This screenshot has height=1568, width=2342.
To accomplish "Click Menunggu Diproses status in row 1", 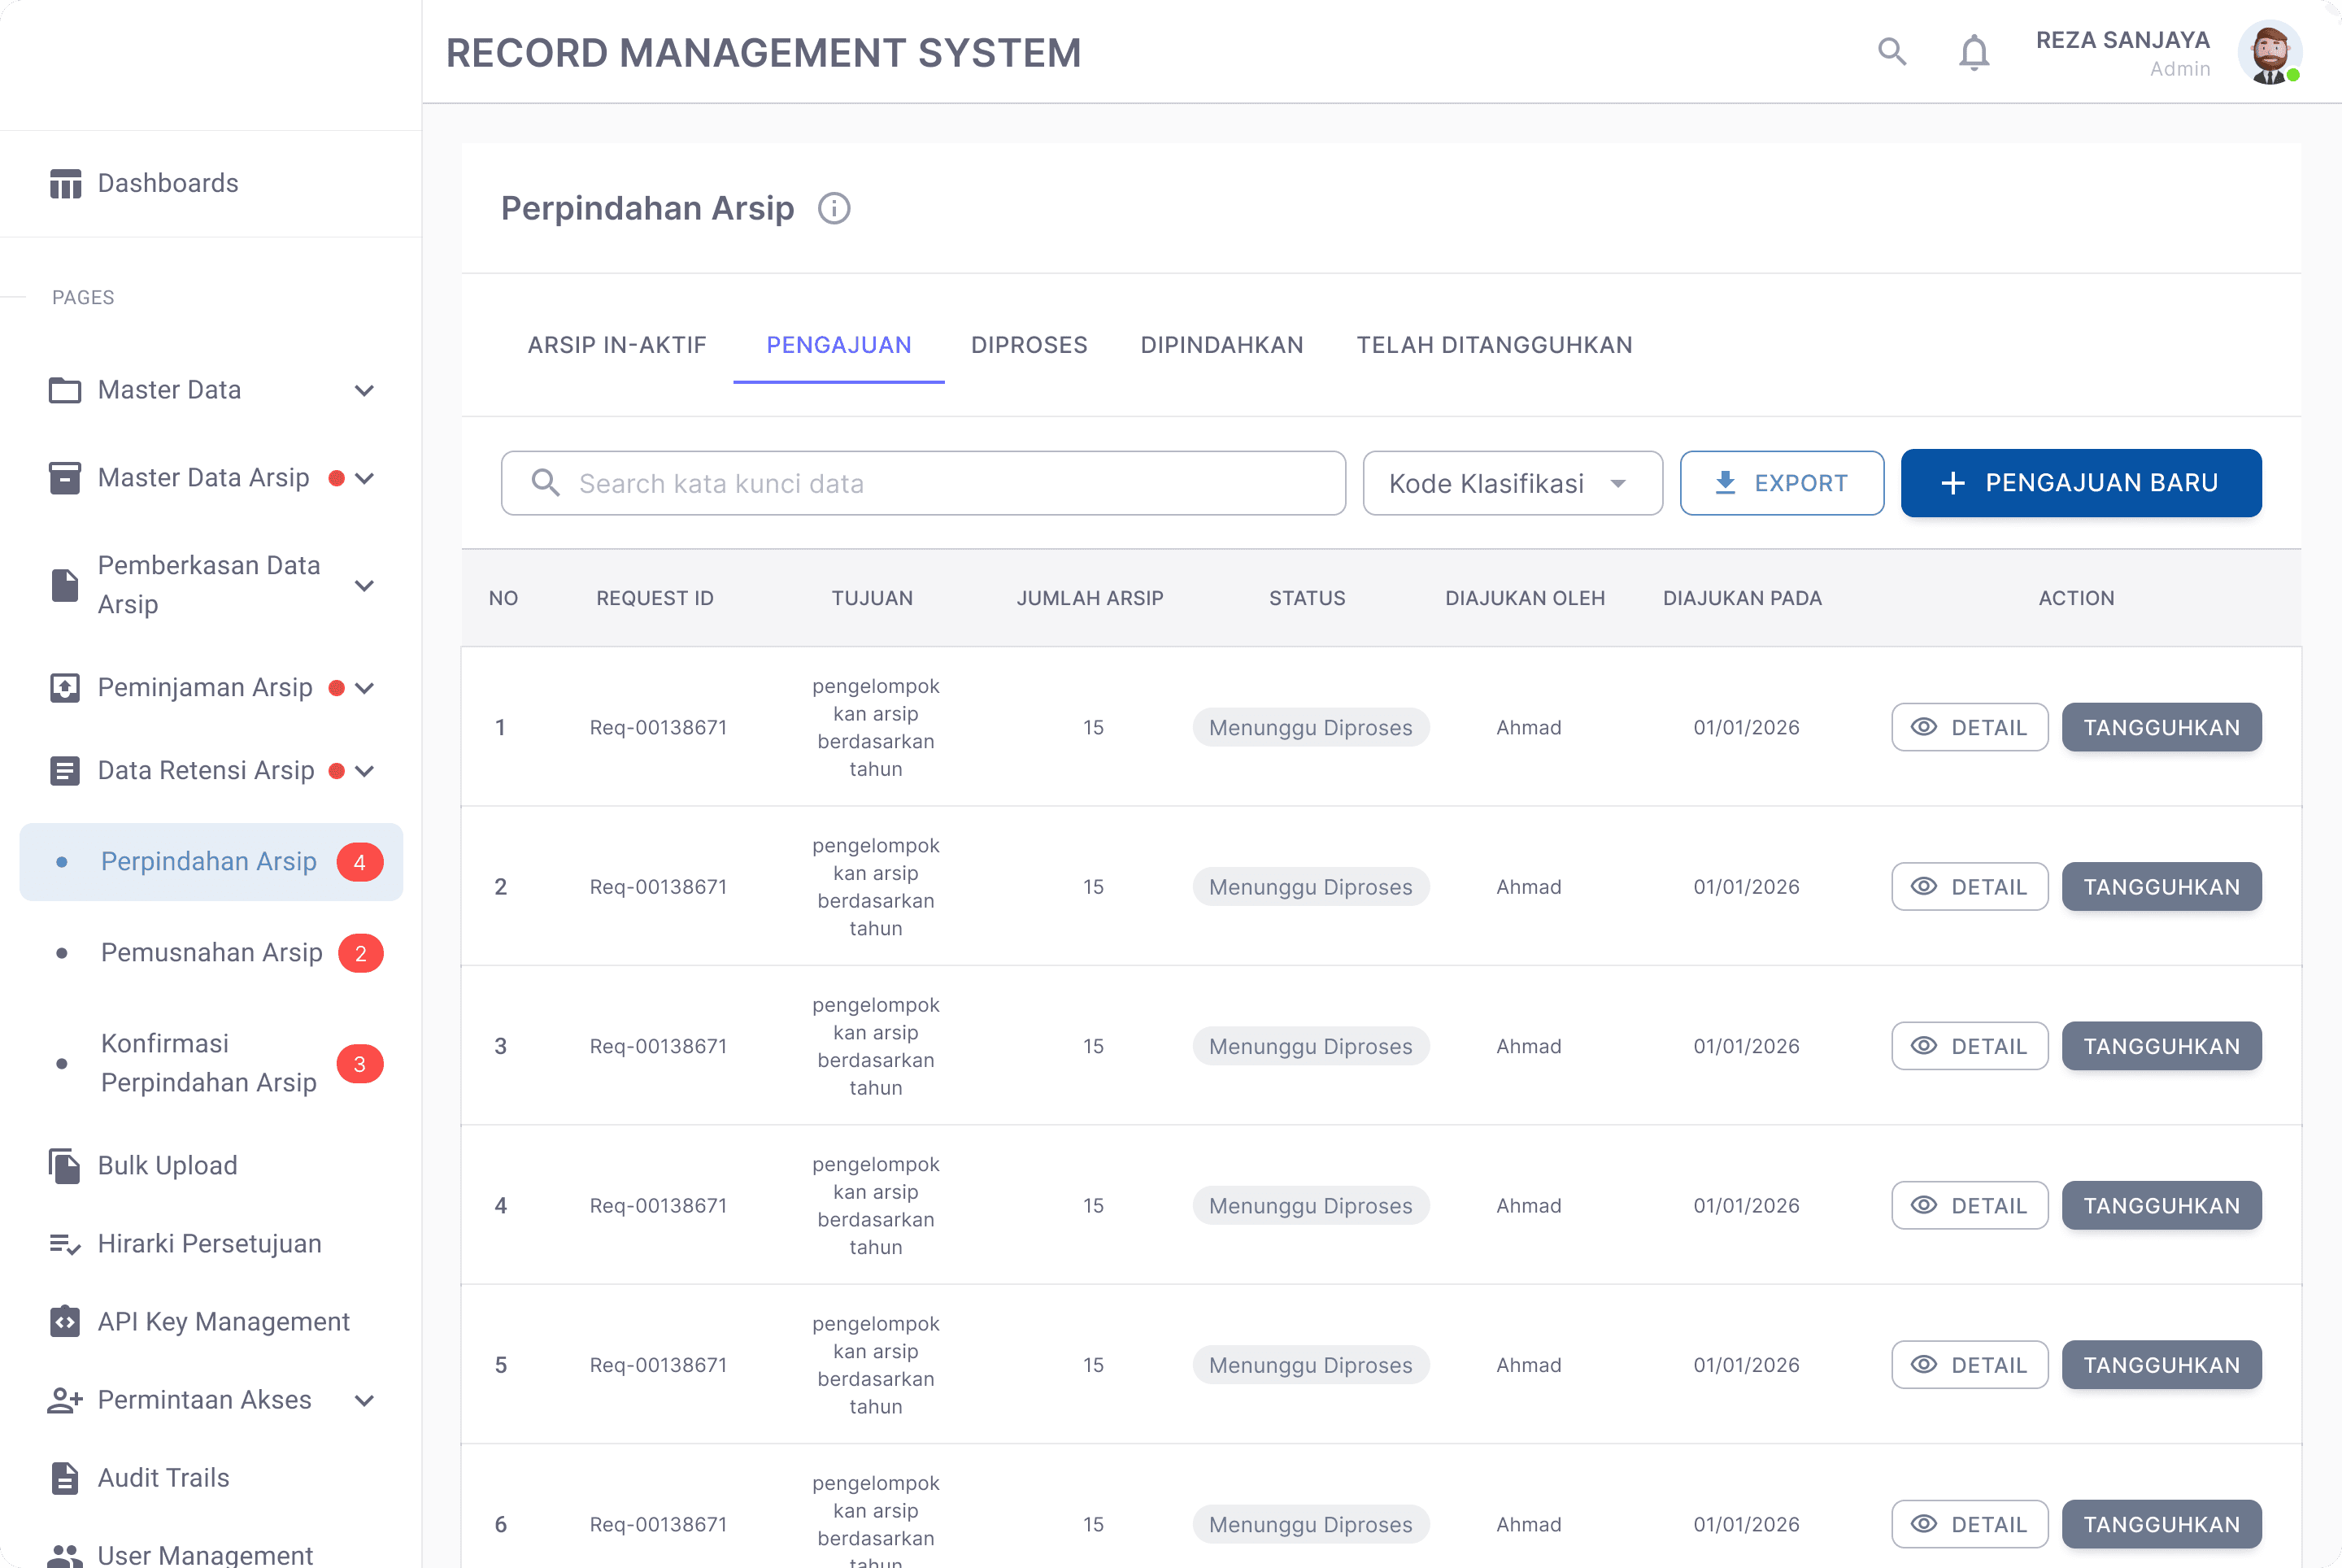I will click(1310, 727).
